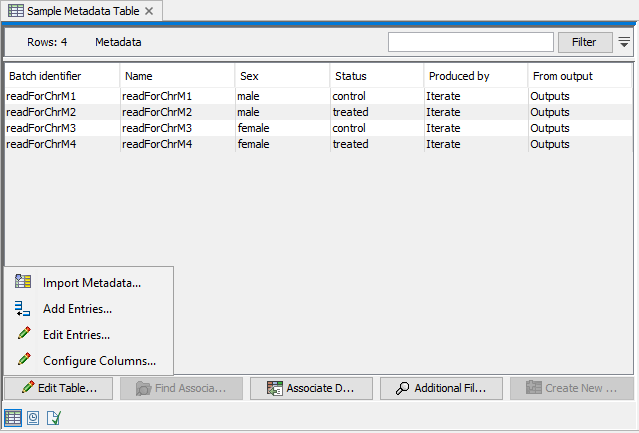The height and width of the screenshot is (433, 639).
Task: Sort by the Status column header
Action: (351, 76)
